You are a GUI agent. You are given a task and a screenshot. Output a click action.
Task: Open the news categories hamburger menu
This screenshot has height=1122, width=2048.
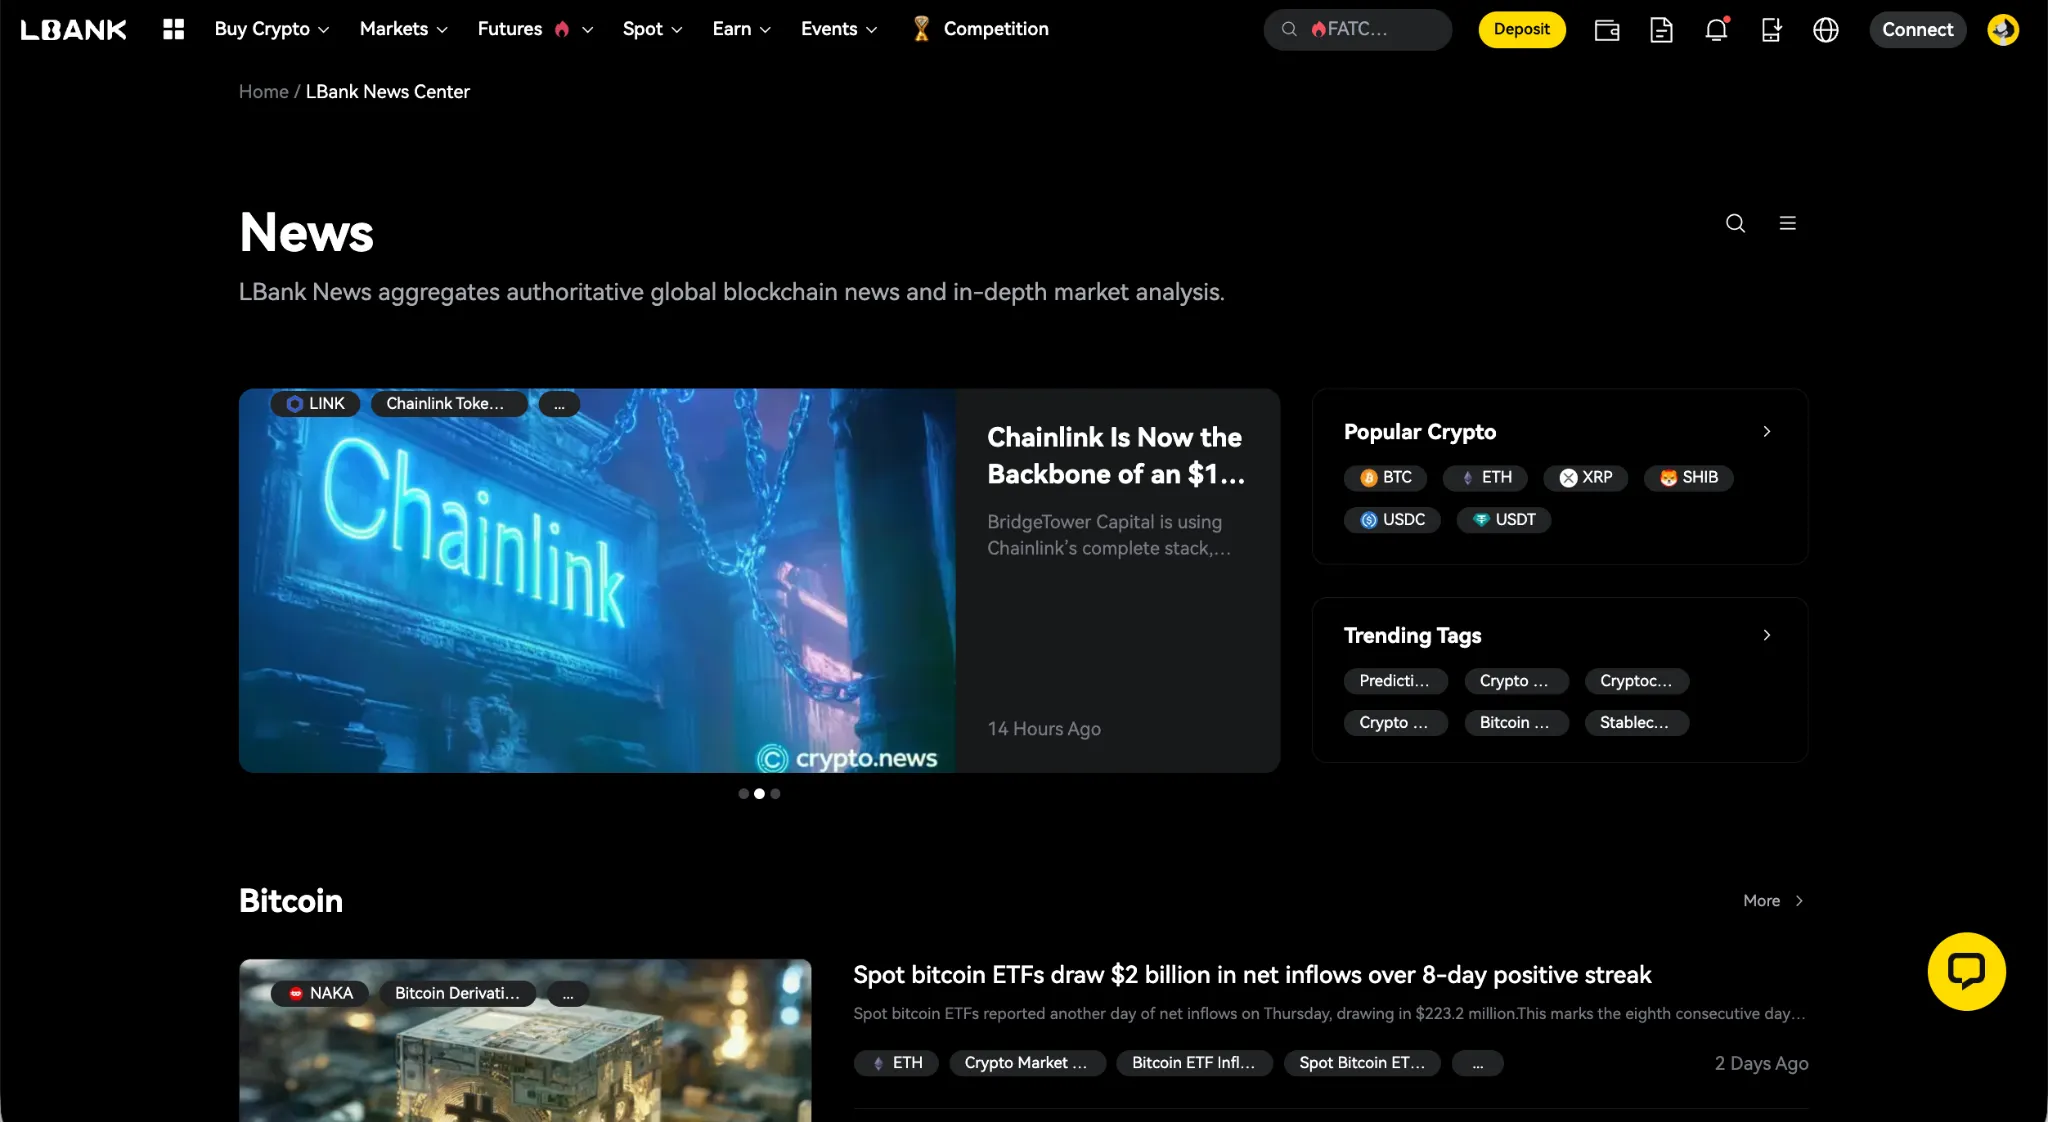pyautogui.click(x=1788, y=223)
